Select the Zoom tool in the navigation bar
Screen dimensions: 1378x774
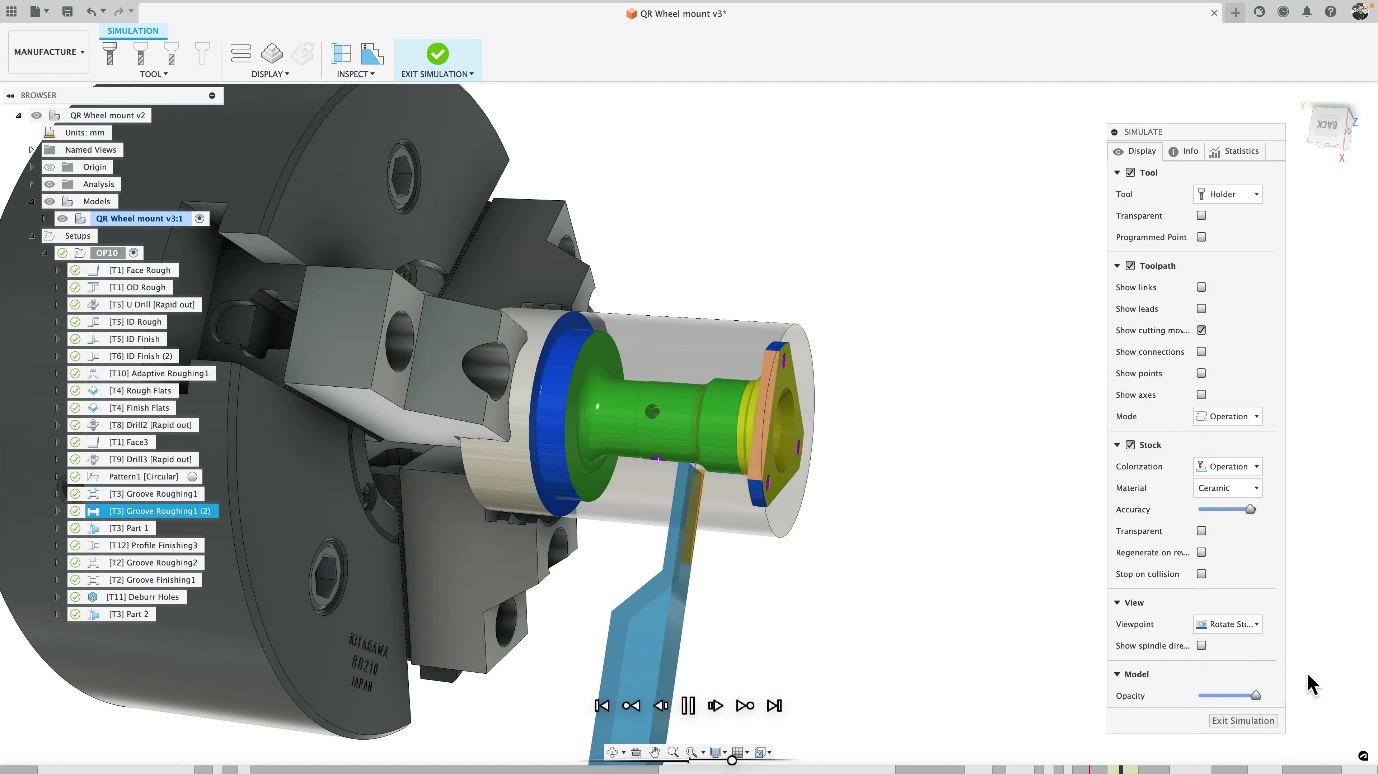tap(672, 752)
